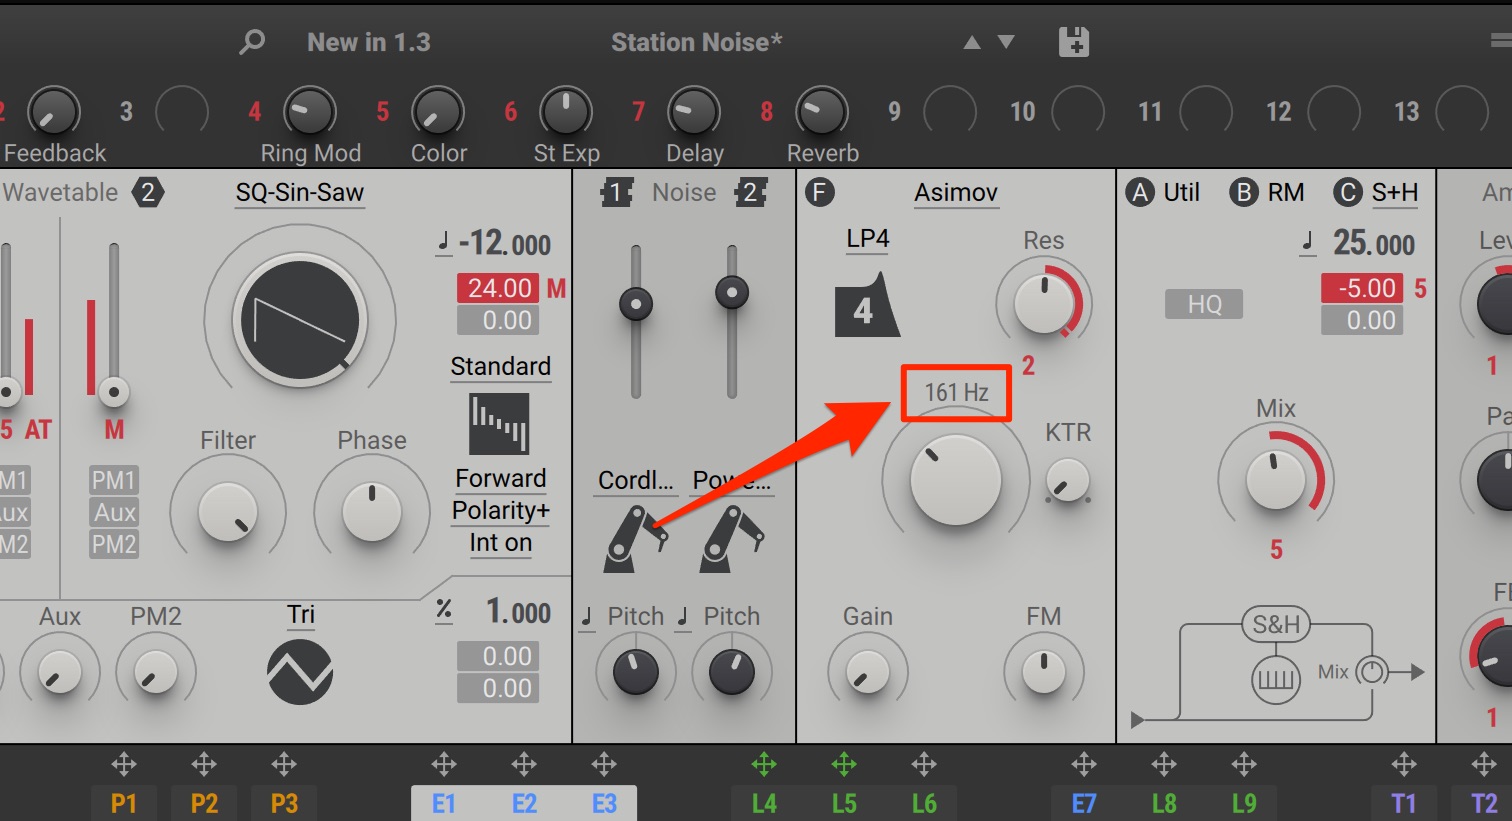Click the LP4 filter shape icon
Screen dimensions: 1512x821
[x=866, y=305]
